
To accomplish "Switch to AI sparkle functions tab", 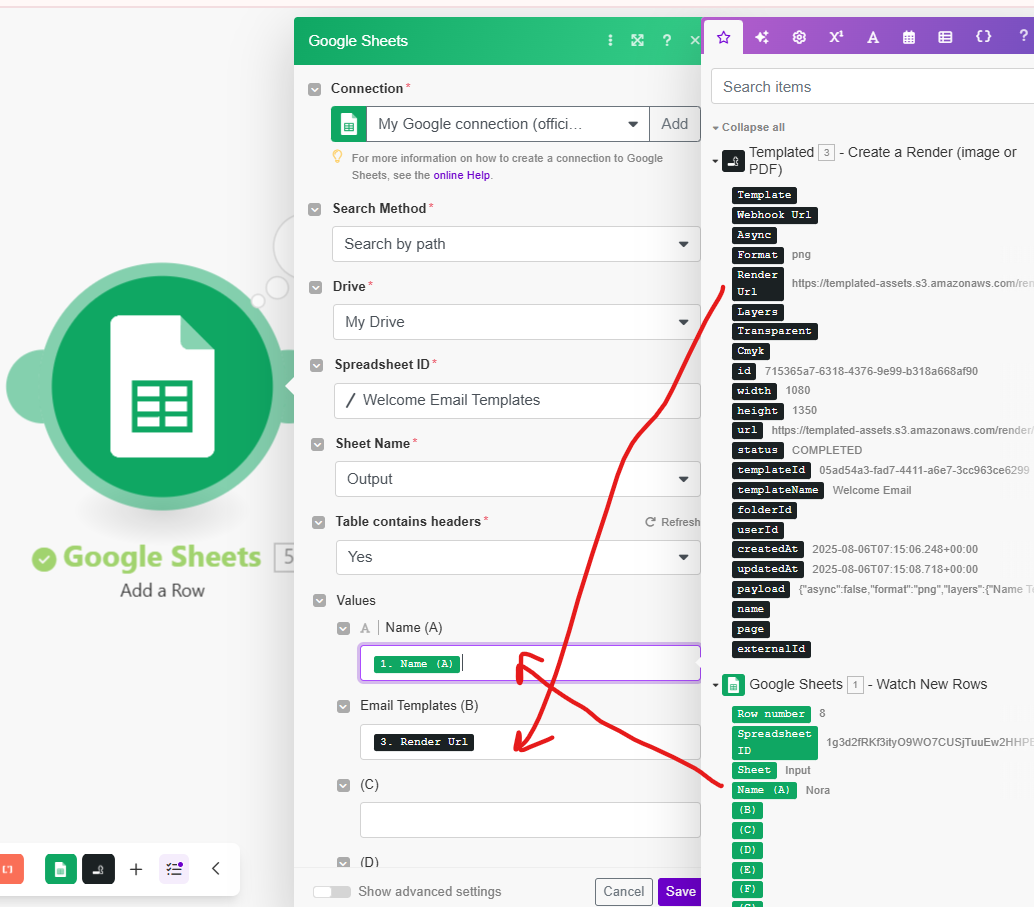I will point(762,37).
